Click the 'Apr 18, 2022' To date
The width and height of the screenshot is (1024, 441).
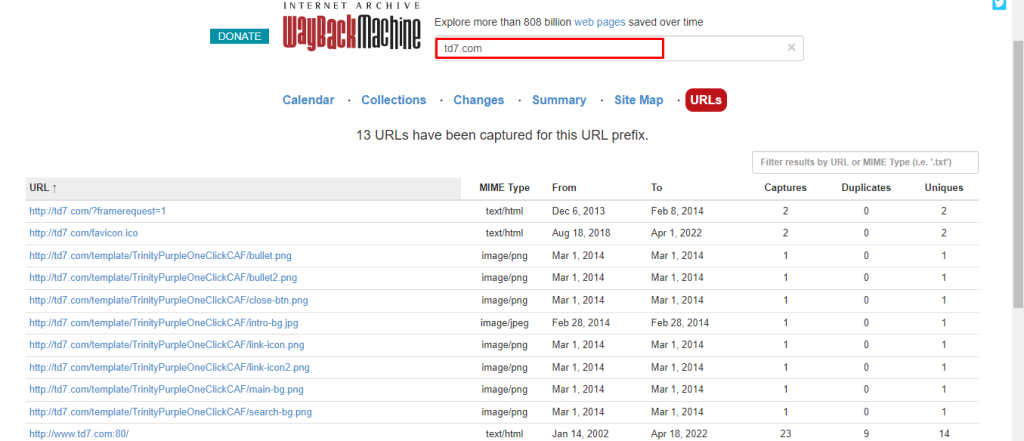point(680,434)
